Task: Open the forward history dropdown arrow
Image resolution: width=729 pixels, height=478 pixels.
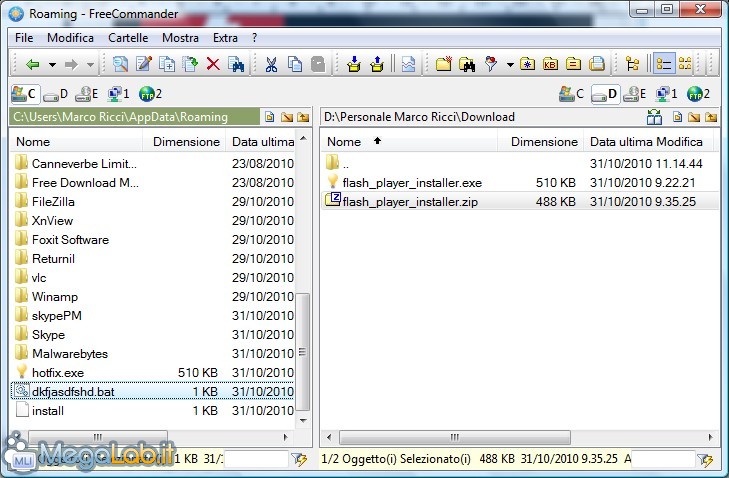Action: [91, 65]
